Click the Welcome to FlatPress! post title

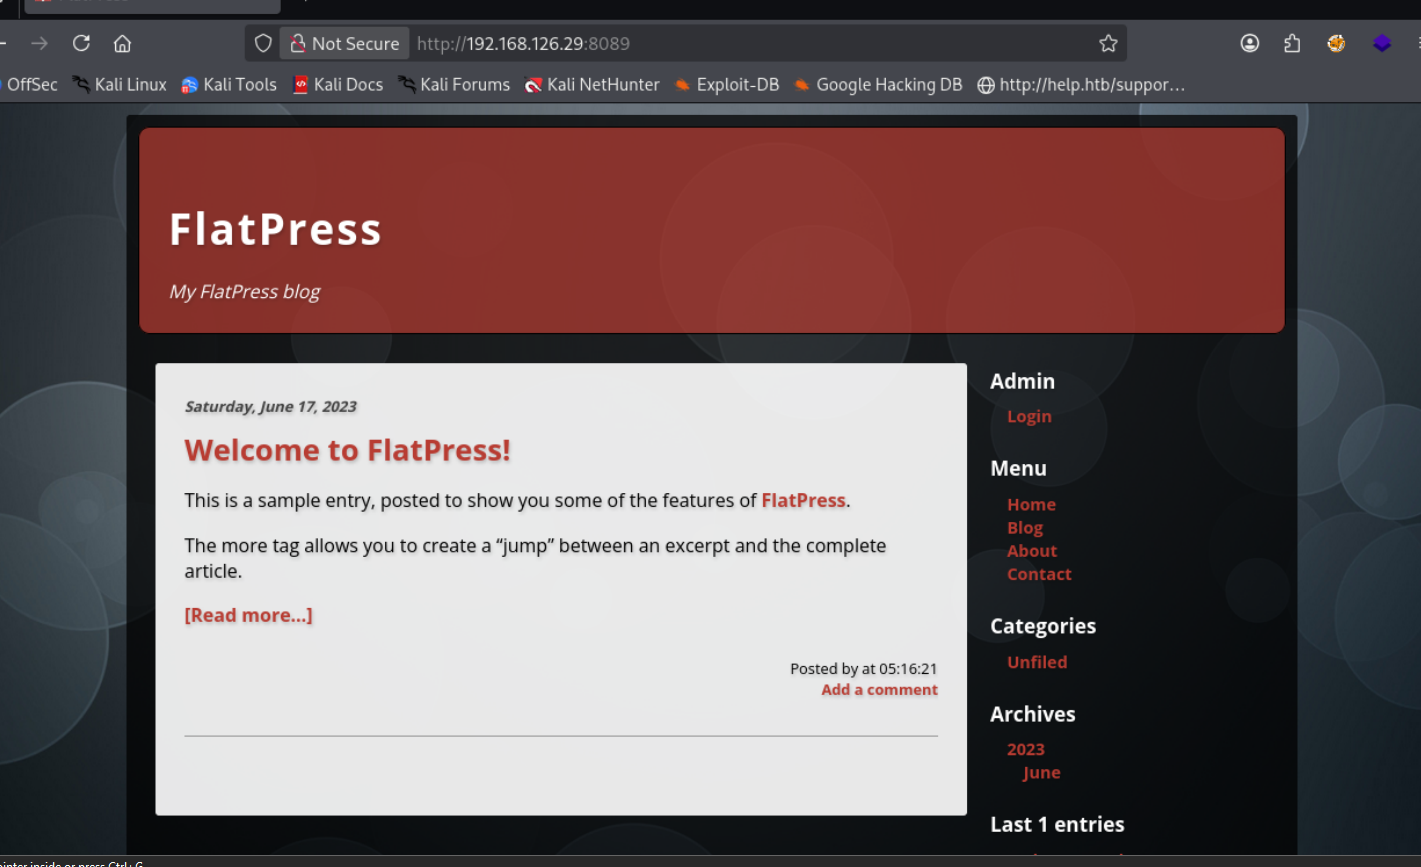click(347, 450)
